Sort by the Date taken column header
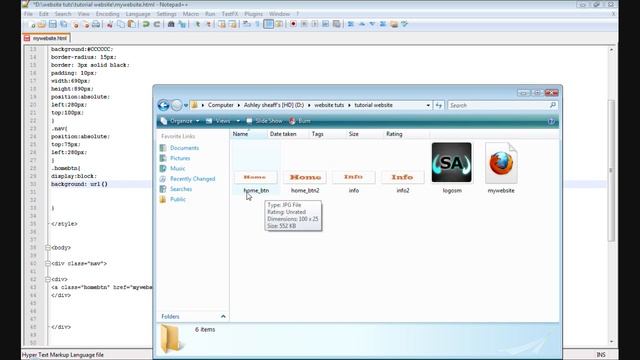The height and width of the screenshot is (360, 640). pyautogui.click(x=283, y=134)
